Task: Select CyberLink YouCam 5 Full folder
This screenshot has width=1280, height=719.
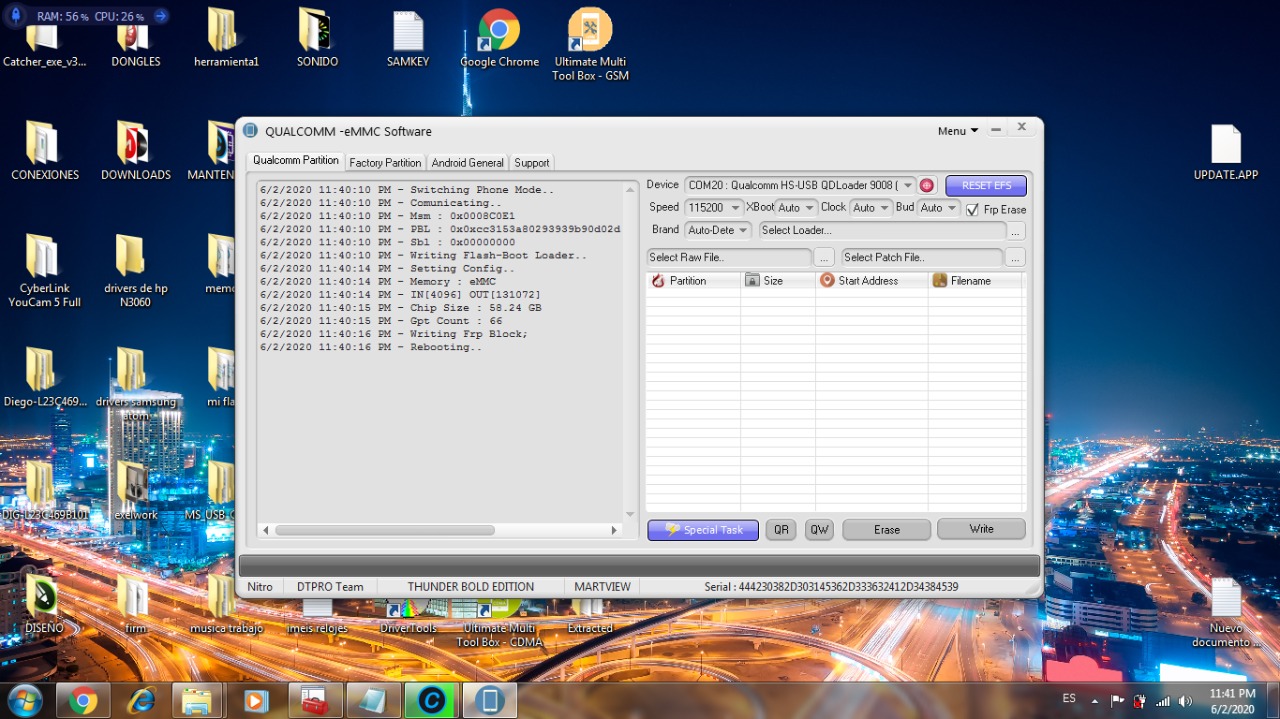Action: 44,271
